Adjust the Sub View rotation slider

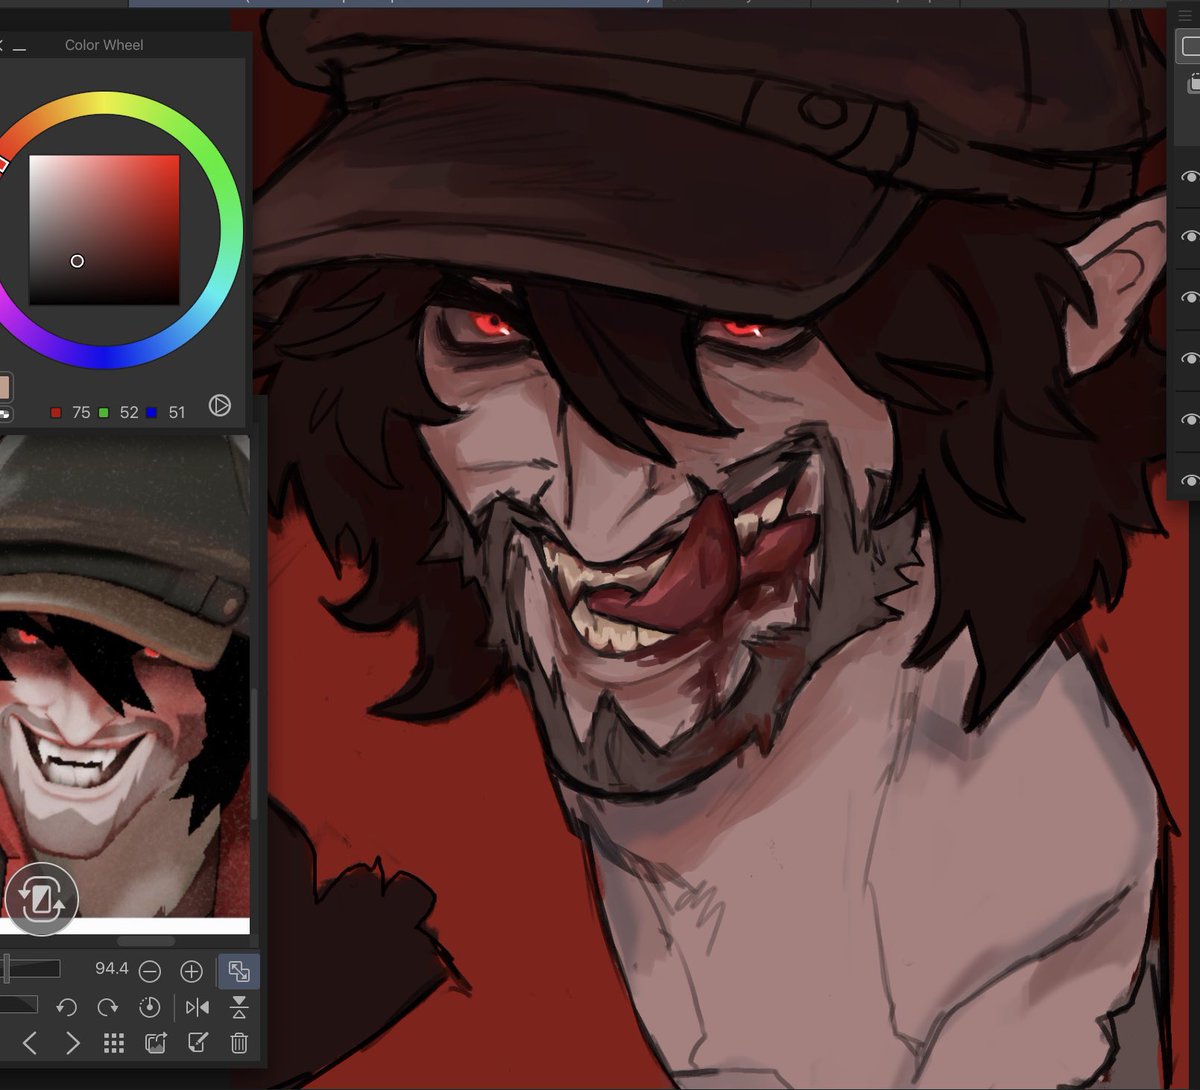click(18, 1005)
